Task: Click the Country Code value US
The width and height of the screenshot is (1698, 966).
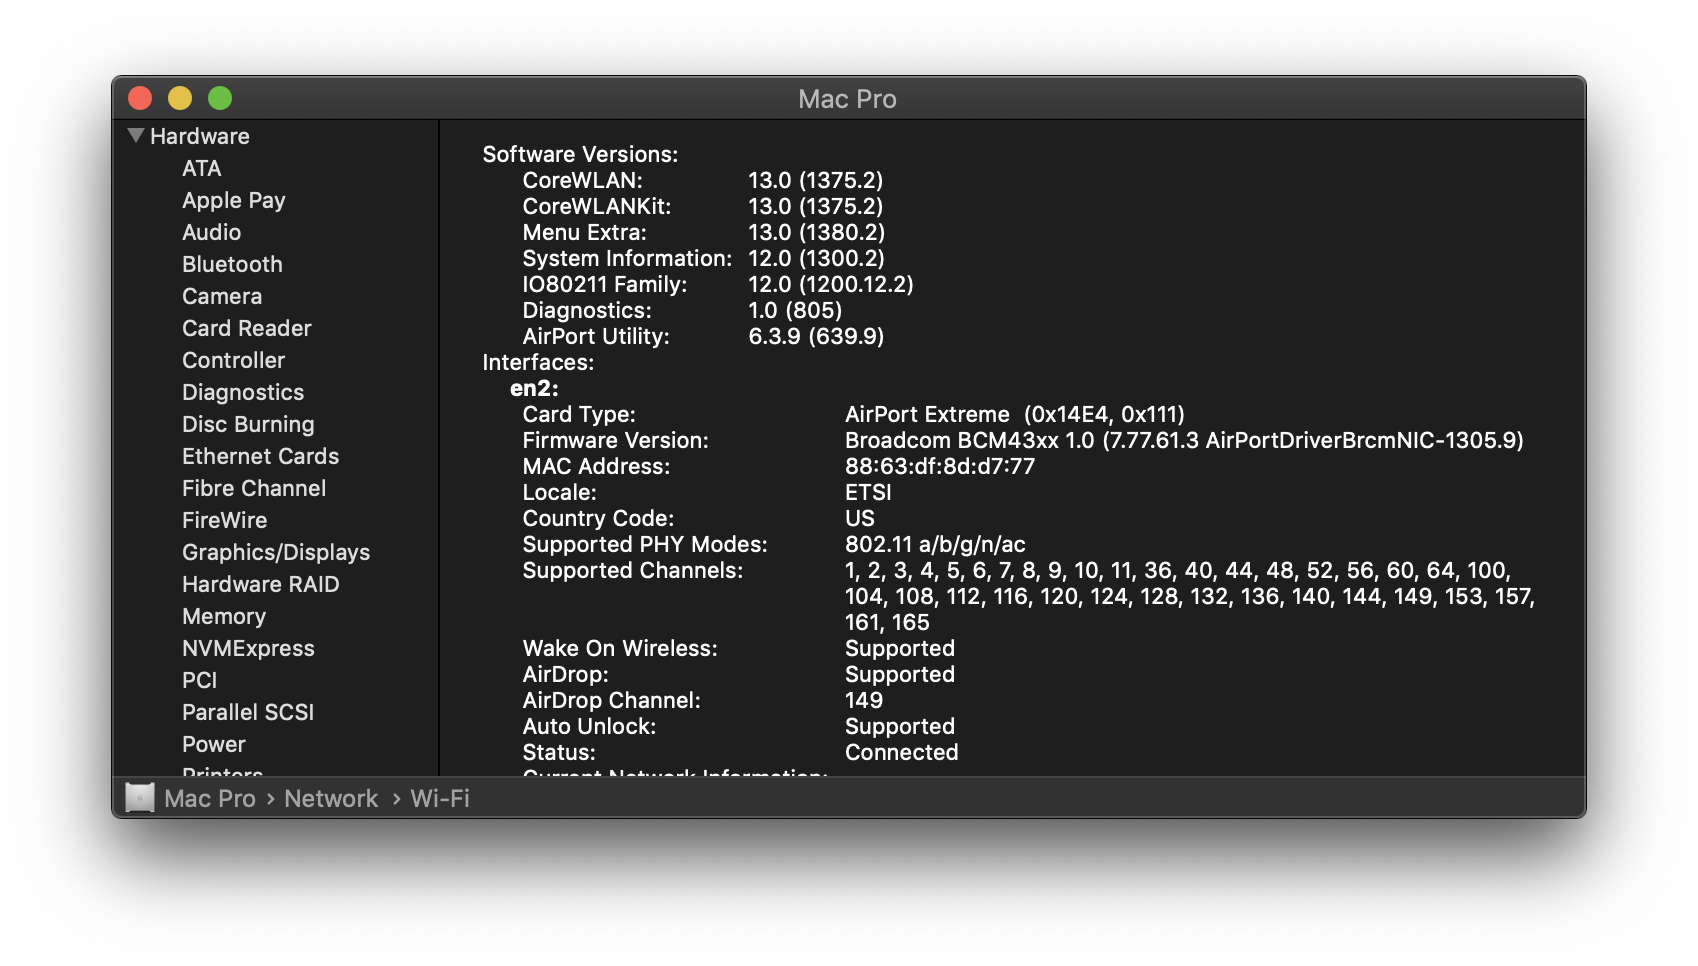Action: click(x=860, y=518)
